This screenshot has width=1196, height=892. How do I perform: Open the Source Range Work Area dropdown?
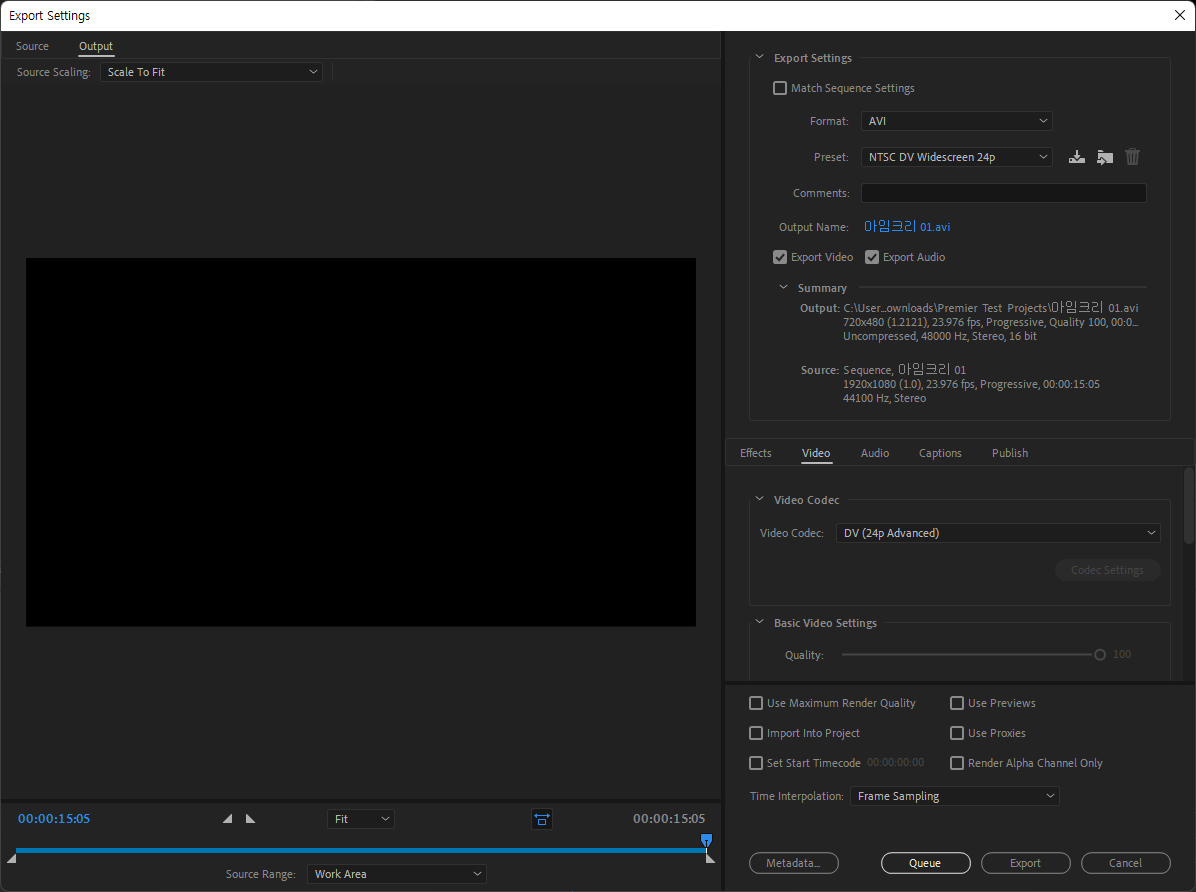[x=396, y=874]
